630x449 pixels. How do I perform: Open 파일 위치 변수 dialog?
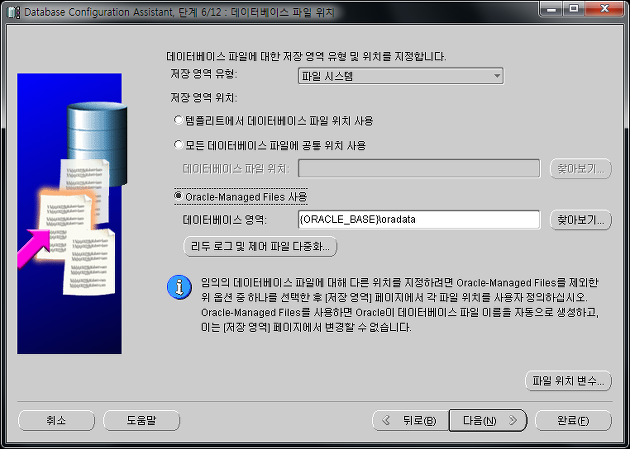(568, 380)
